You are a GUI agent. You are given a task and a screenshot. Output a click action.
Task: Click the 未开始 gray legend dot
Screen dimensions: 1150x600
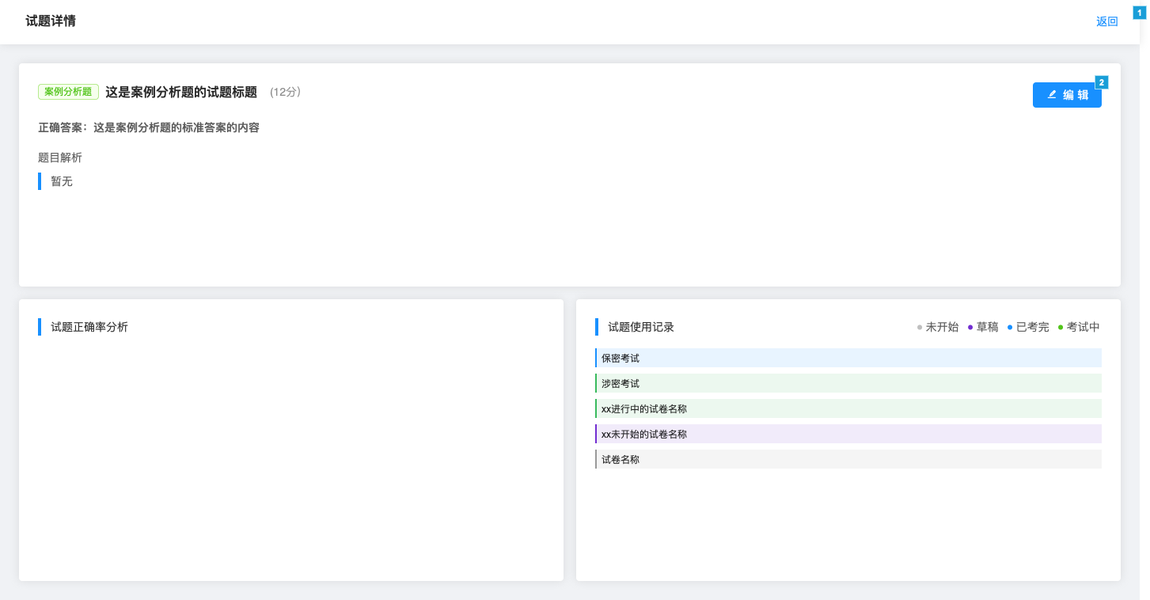click(x=920, y=327)
